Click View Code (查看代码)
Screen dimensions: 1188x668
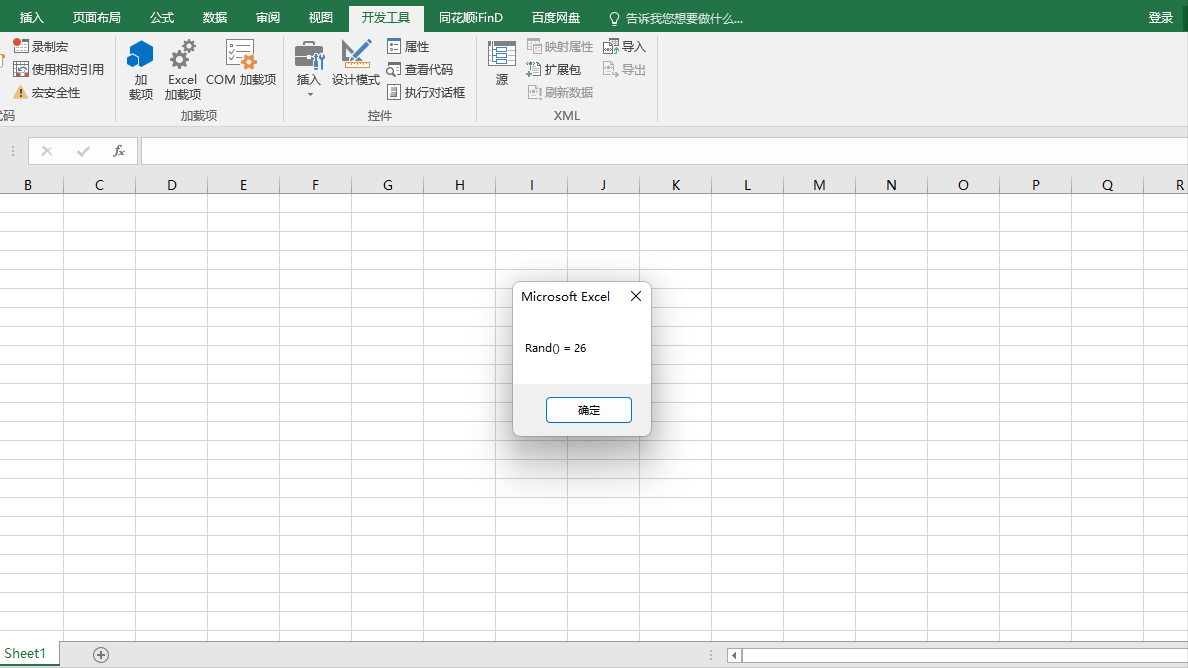(x=420, y=69)
